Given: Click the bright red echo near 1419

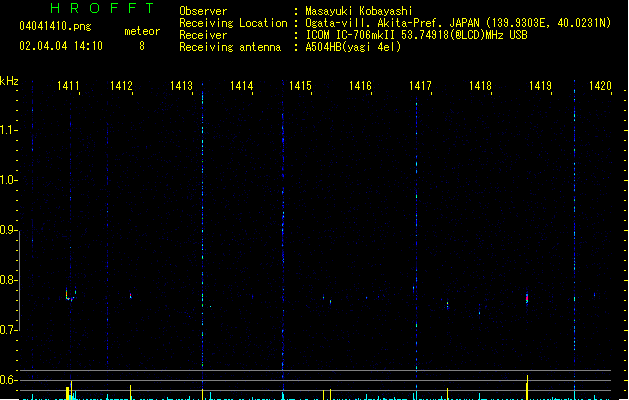Looking at the screenshot, I should pos(527,299).
